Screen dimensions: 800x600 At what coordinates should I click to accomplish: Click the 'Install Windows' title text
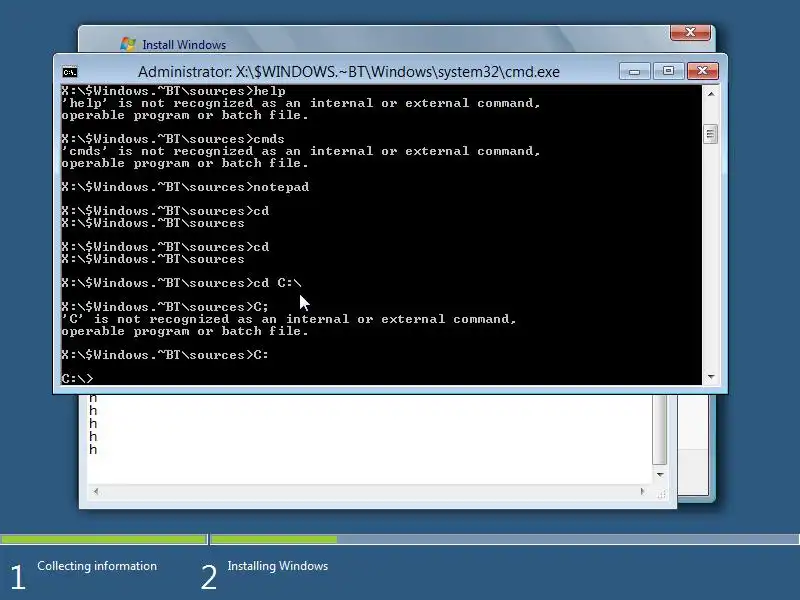pos(184,45)
